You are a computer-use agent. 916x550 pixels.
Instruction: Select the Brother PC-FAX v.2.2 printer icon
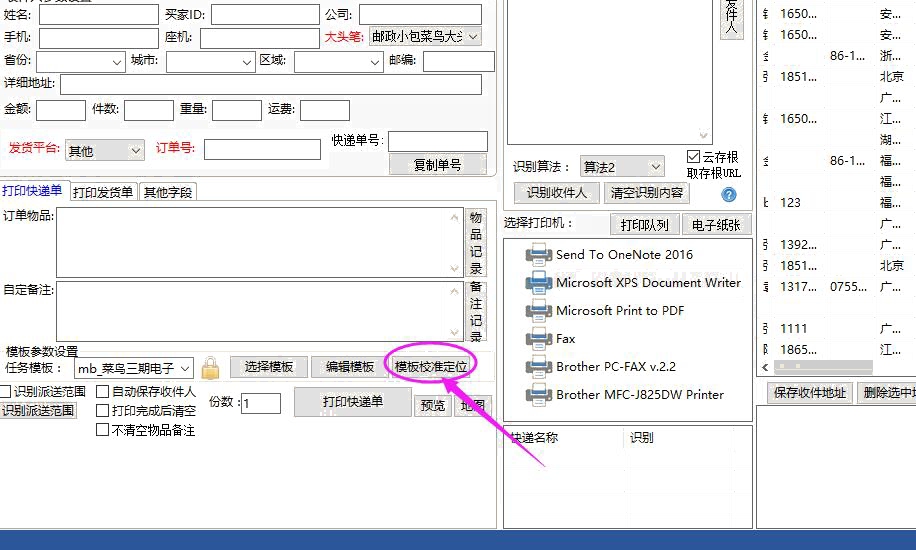click(540, 367)
